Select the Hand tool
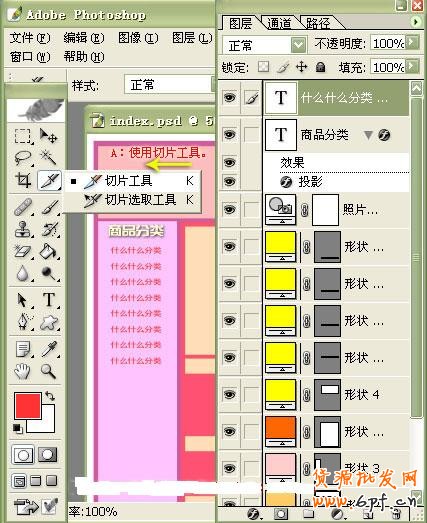427x523 pixels. [x=23, y=371]
